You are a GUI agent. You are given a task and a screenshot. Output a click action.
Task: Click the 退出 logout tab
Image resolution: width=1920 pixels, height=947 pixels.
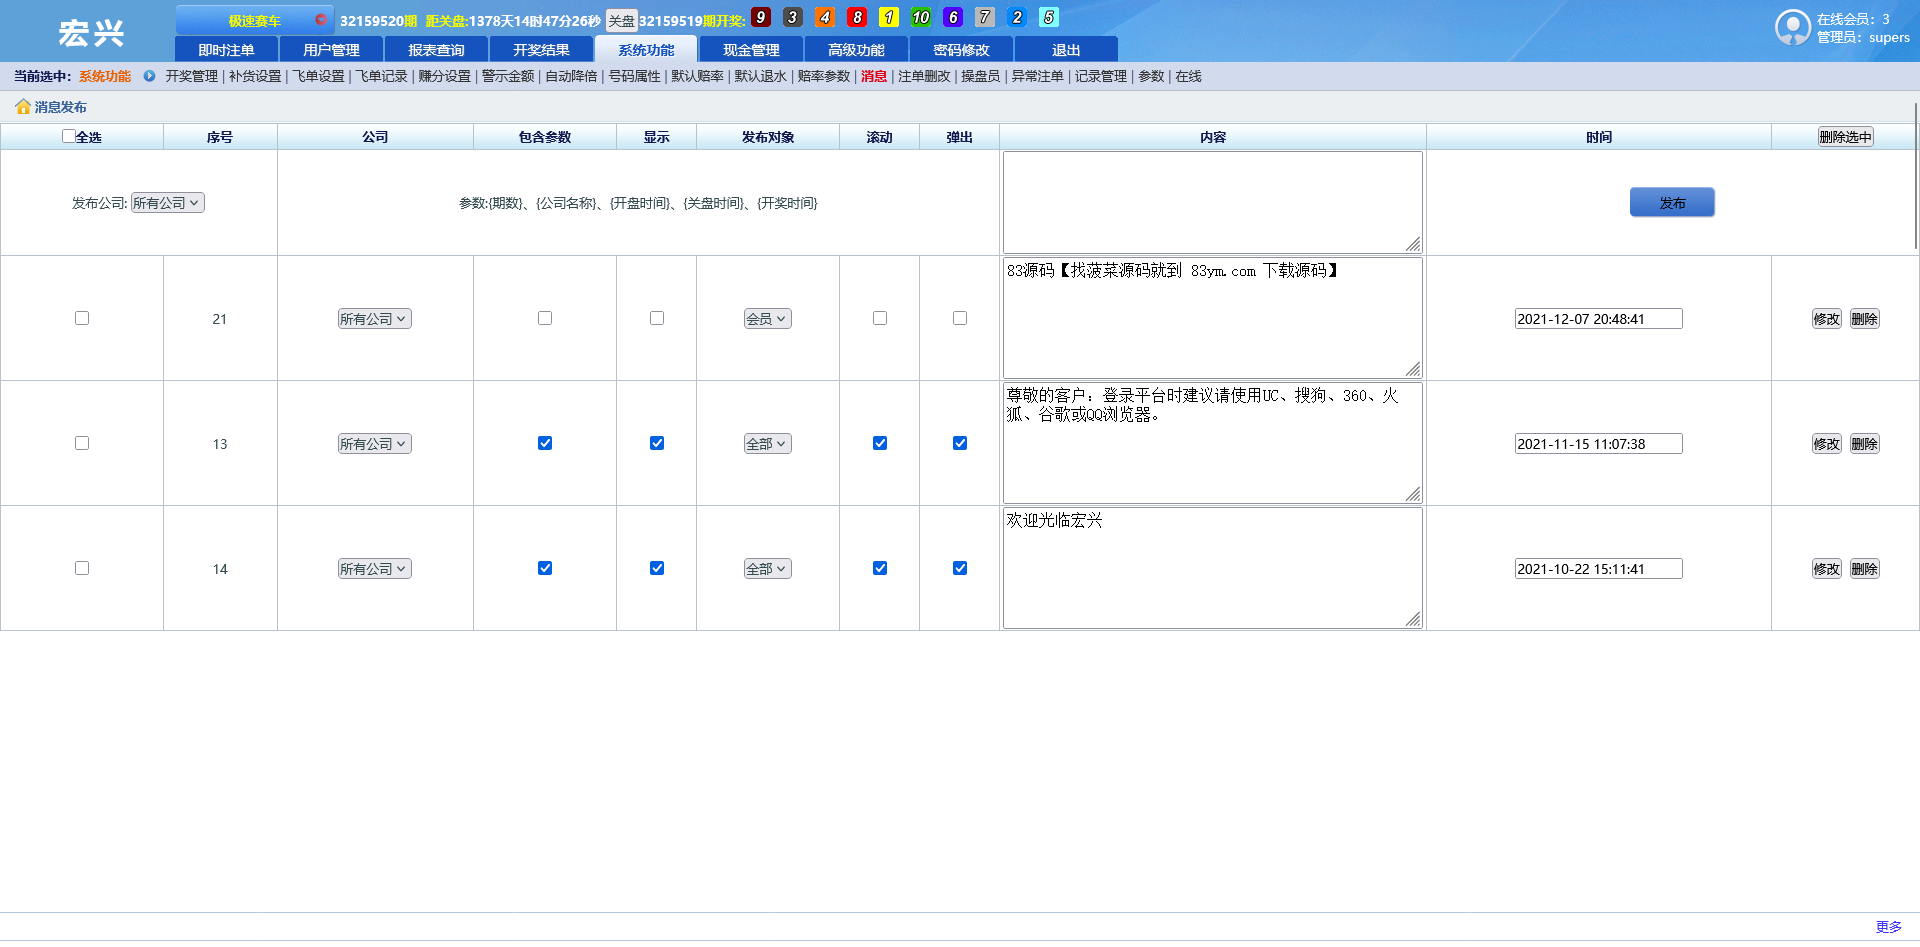pos(1066,49)
